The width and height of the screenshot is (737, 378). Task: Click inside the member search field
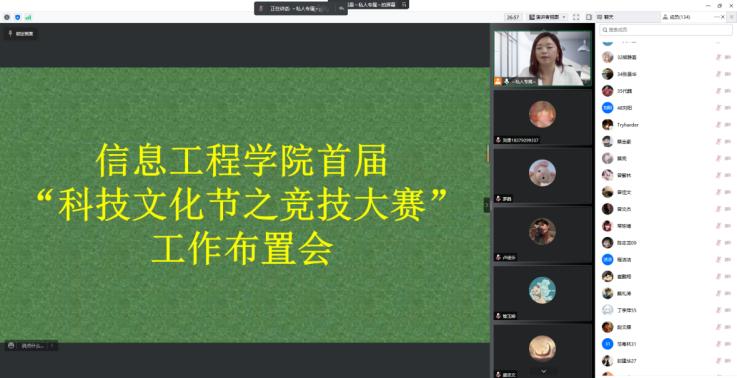pyautogui.click(x=665, y=30)
